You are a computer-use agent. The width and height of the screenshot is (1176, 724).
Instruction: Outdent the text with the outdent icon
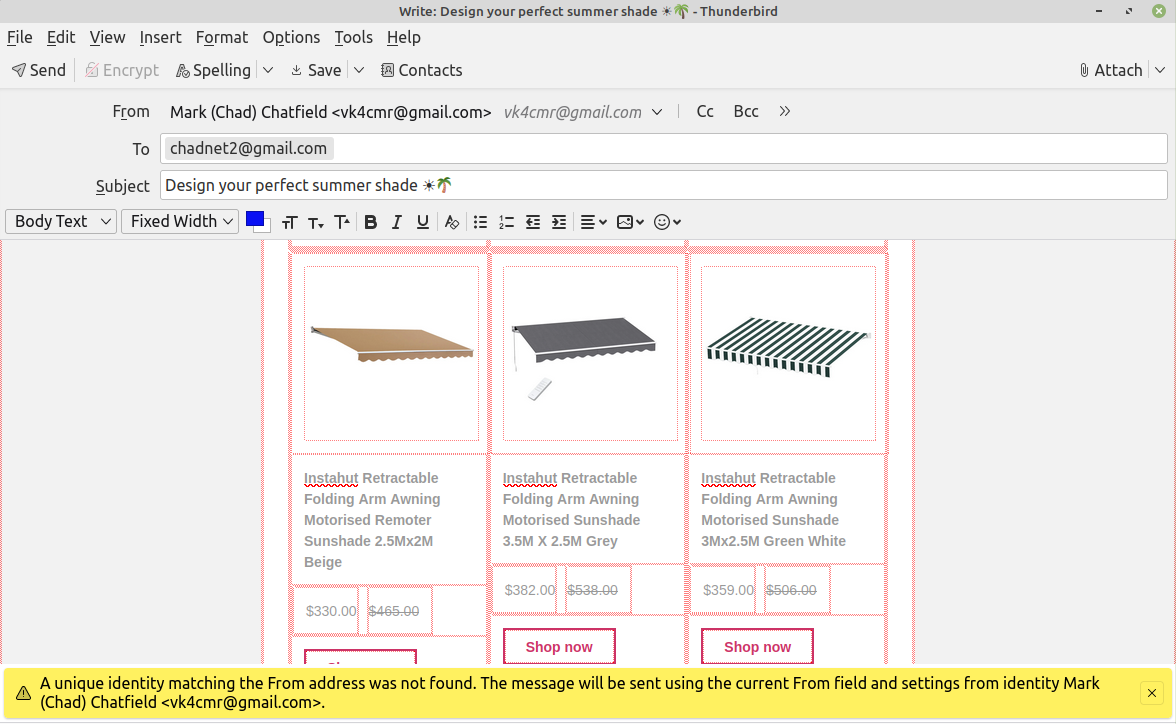click(533, 222)
